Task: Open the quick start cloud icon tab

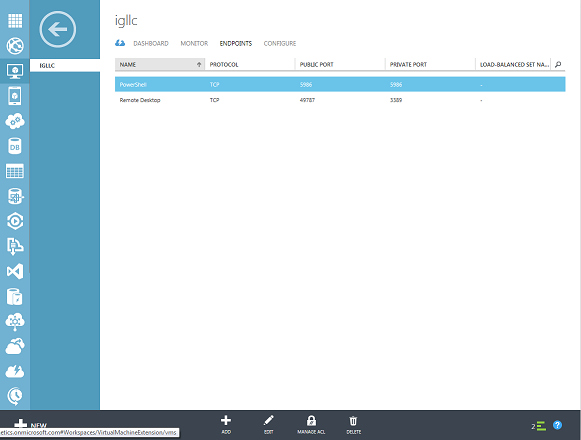Action: pos(120,43)
